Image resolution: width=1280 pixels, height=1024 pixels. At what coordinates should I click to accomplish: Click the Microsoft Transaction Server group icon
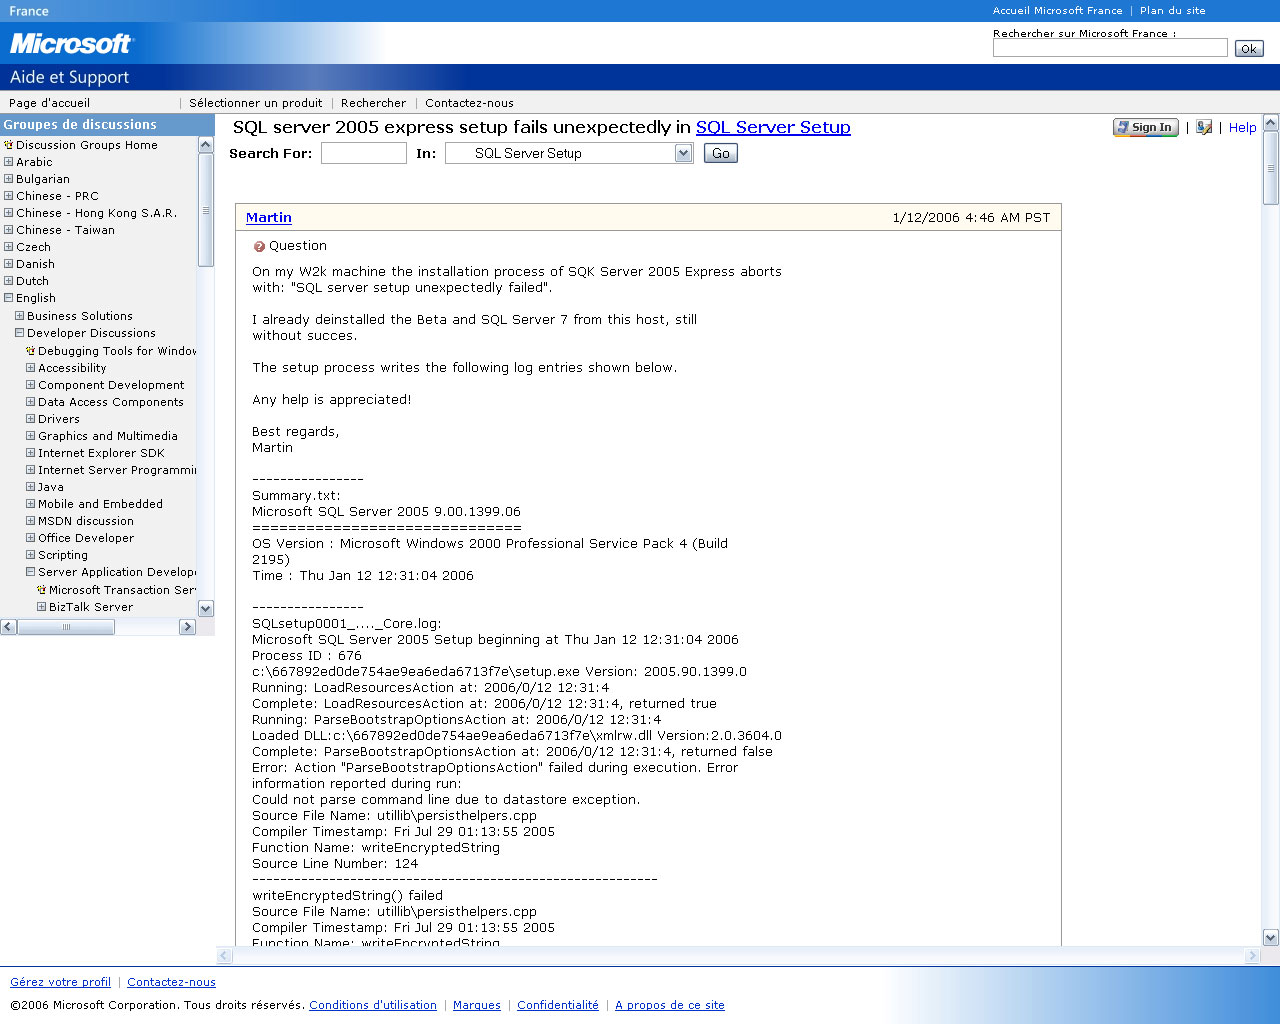pyautogui.click(x=41, y=590)
